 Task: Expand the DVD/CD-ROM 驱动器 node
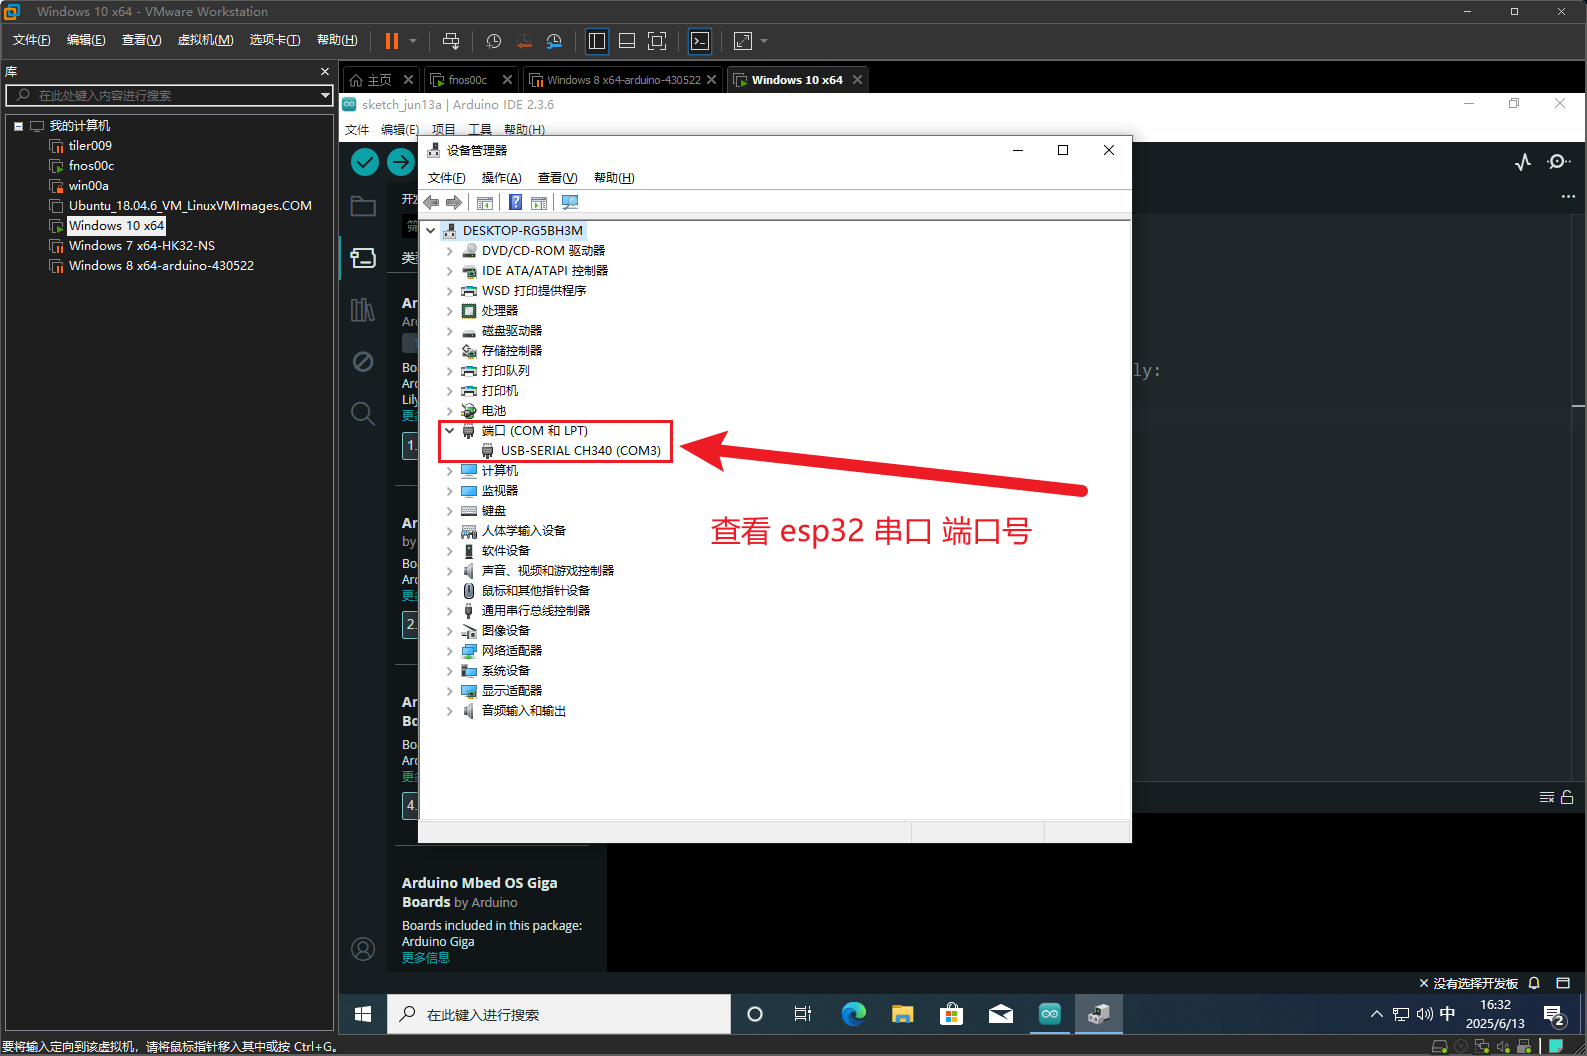(x=450, y=251)
